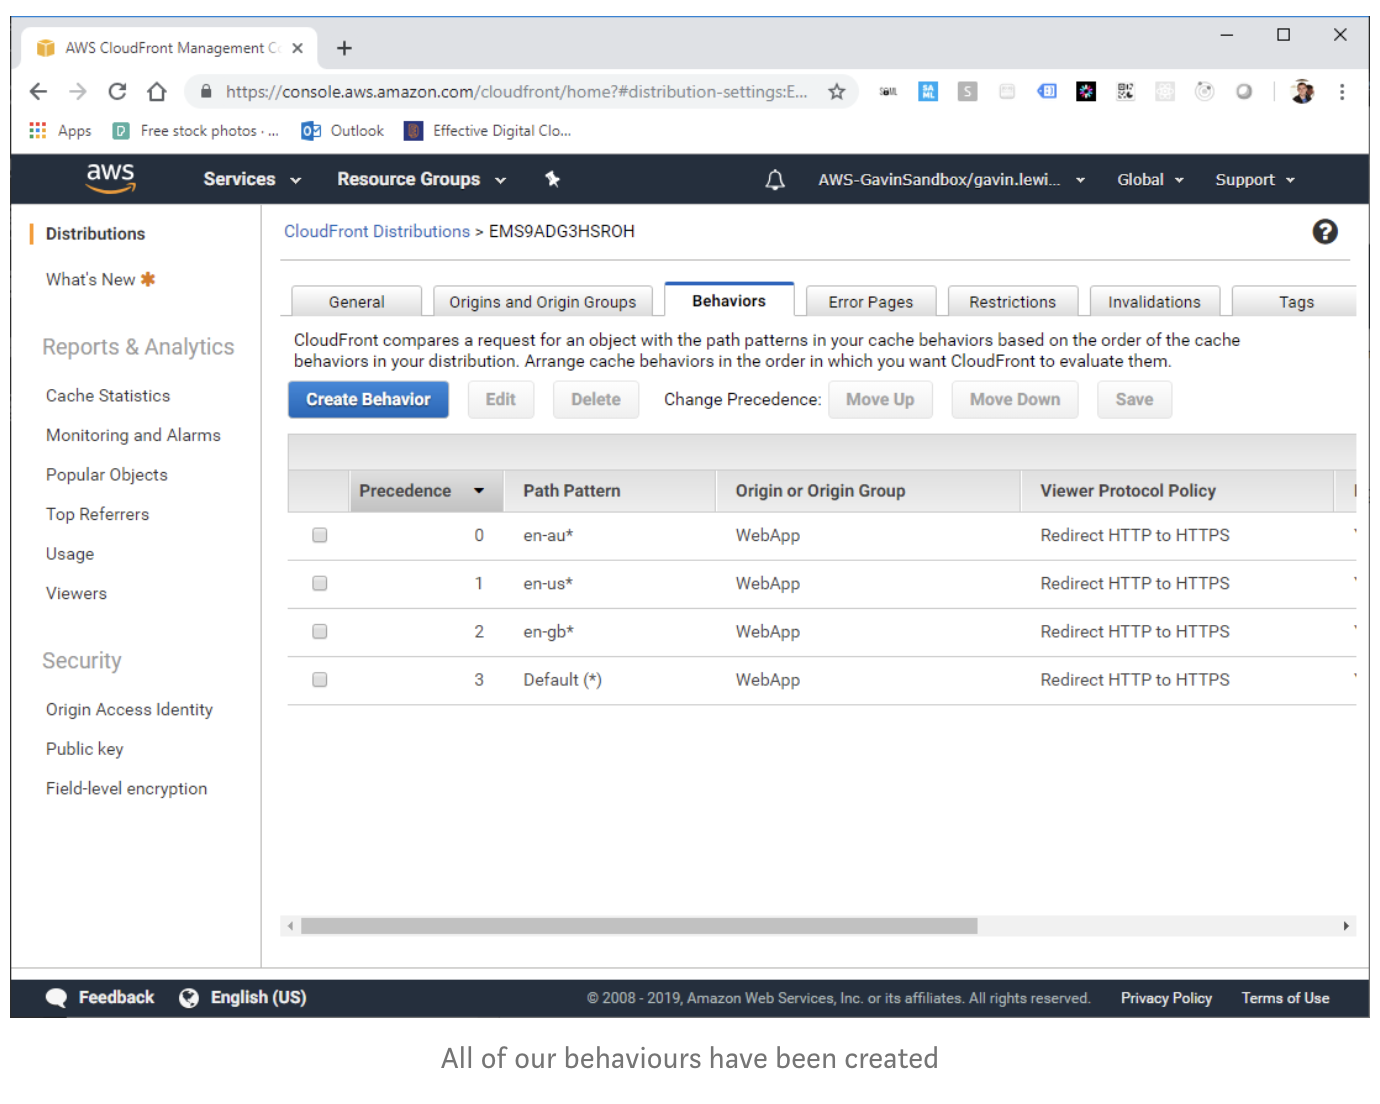The height and width of the screenshot is (1104, 1380).
Task: Click the browser forward arrow
Action: tap(78, 92)
